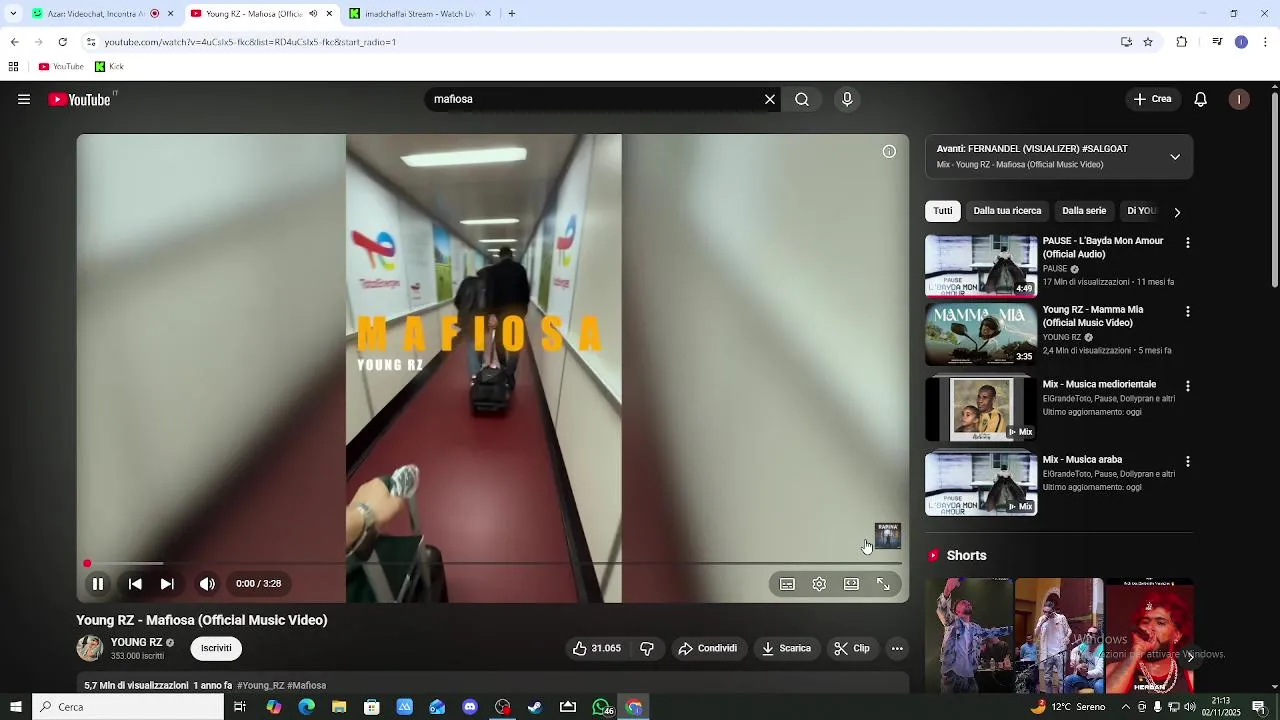This screenshot has width=1280, height=720.
Task: Skip back to the previous video
Action: 135,584
